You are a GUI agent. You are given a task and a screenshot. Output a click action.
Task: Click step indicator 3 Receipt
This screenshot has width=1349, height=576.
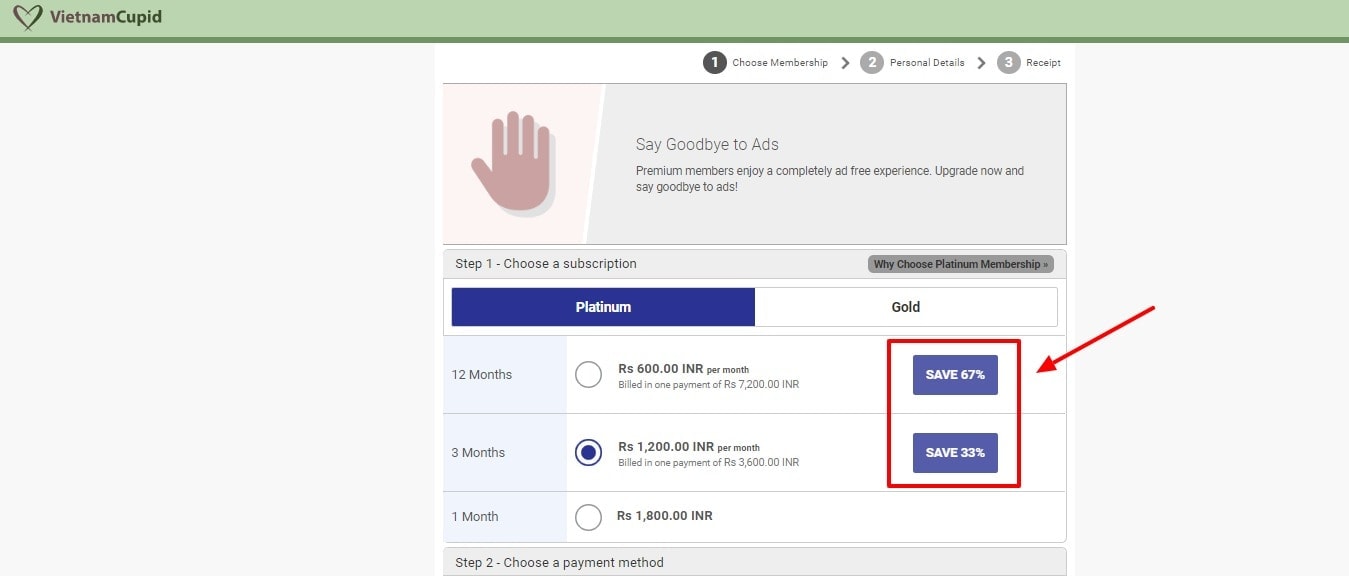(x=1008, y=62)
